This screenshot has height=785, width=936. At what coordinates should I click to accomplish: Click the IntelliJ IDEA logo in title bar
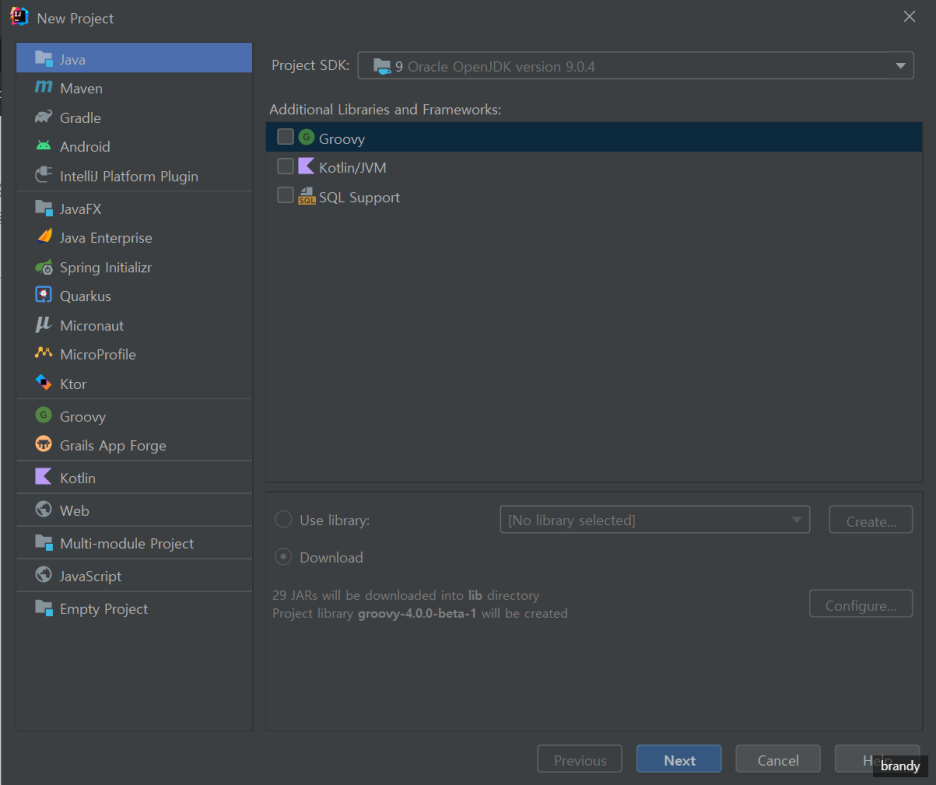point(19,17)
